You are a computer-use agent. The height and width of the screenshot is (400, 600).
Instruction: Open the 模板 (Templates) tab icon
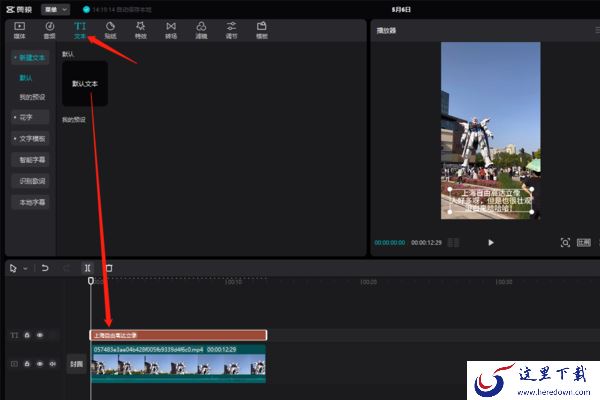tap(262, 26)
